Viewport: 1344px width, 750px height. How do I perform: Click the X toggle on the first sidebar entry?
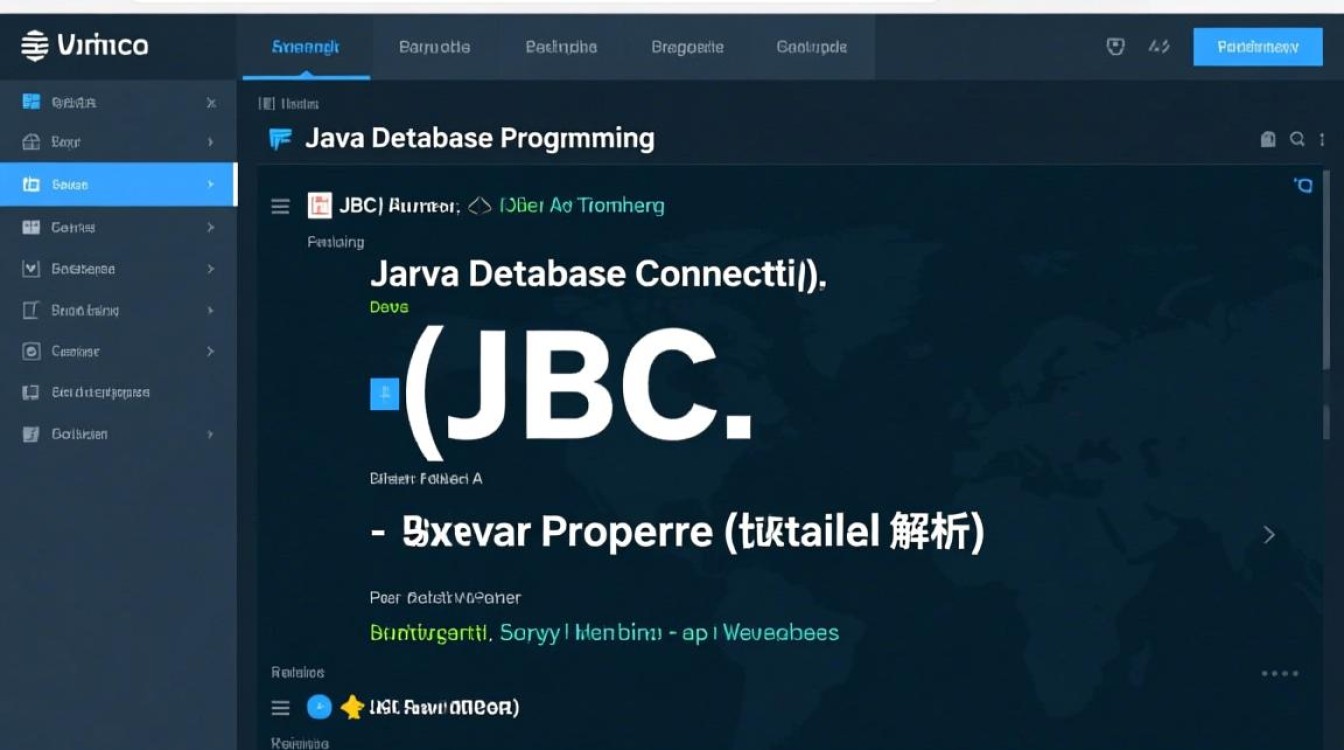coord(210,101)
